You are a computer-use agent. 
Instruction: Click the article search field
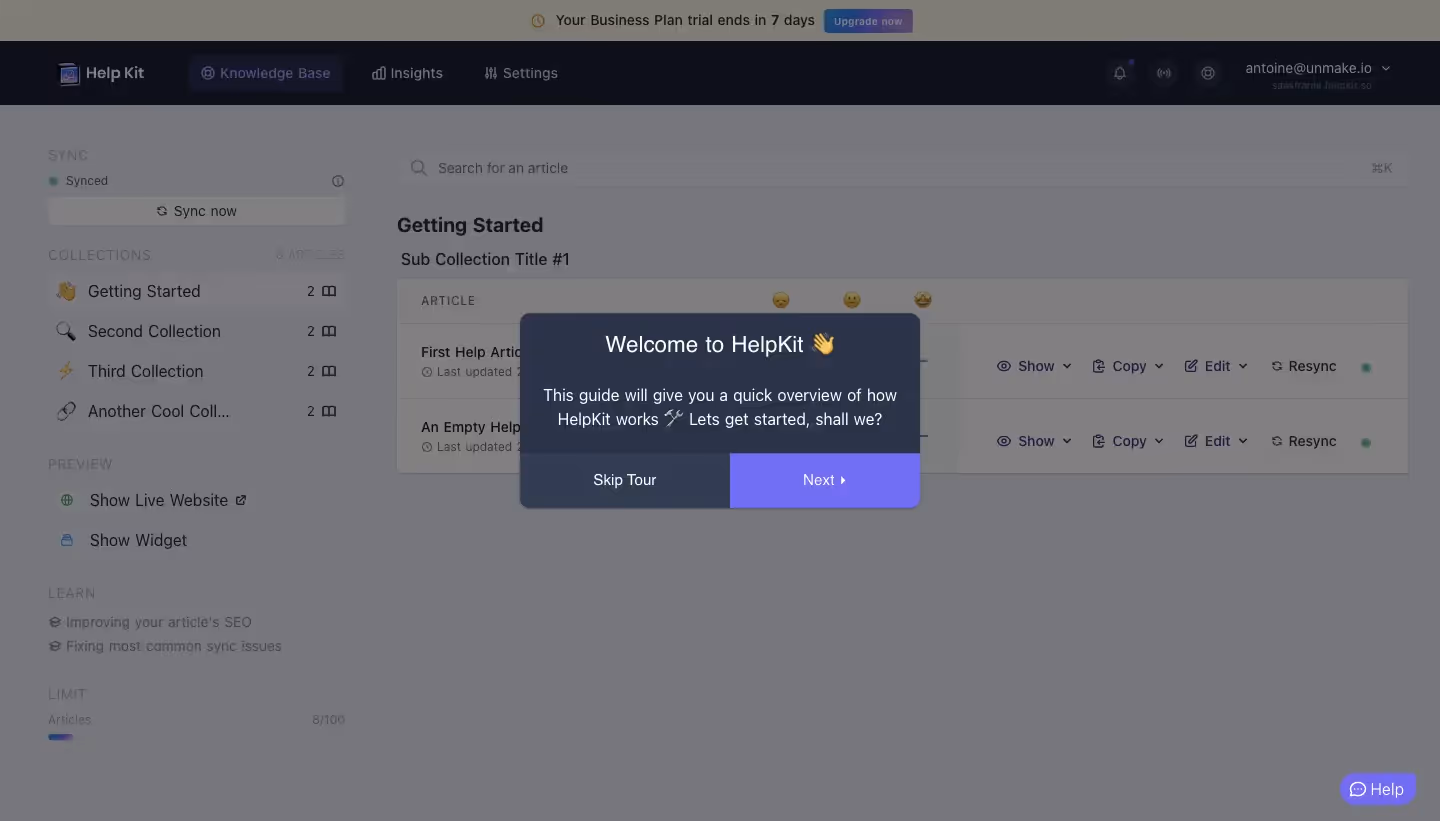point(700,168)
